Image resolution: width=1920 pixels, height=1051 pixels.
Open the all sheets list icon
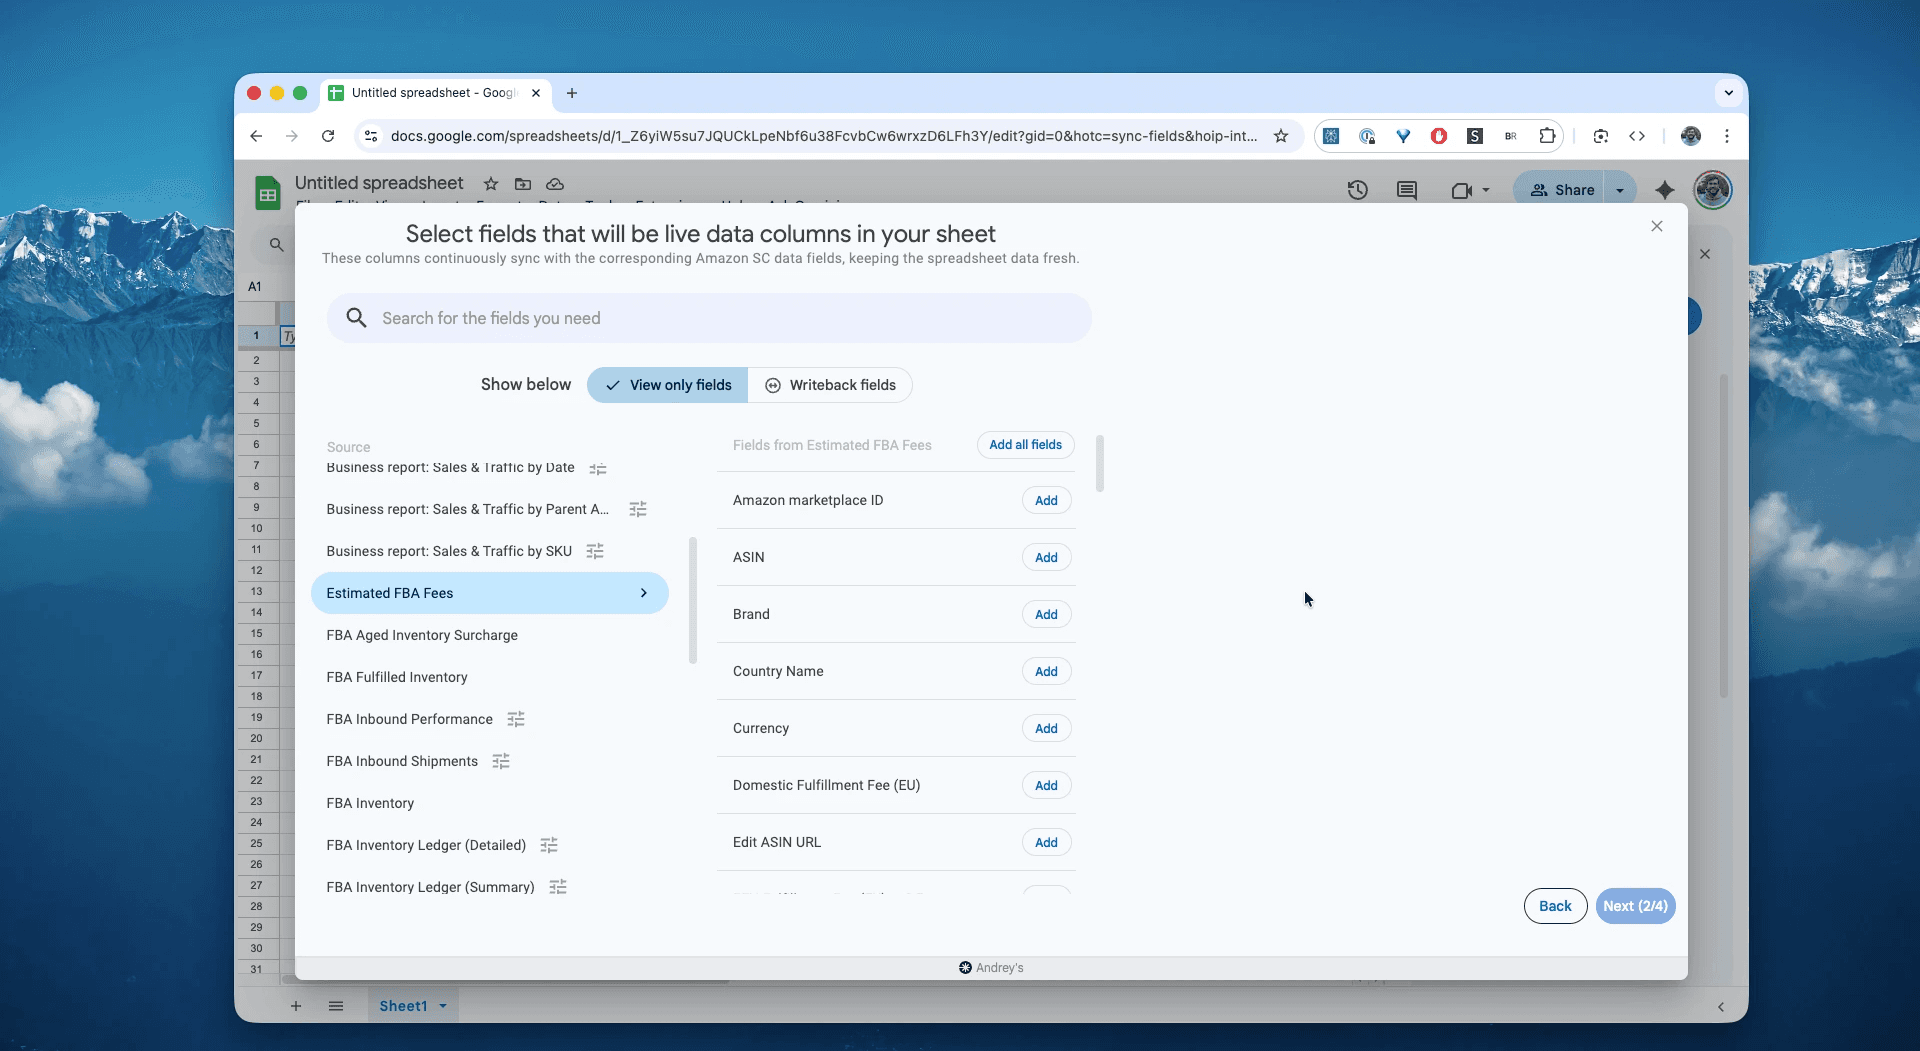tap(336, 1006)
